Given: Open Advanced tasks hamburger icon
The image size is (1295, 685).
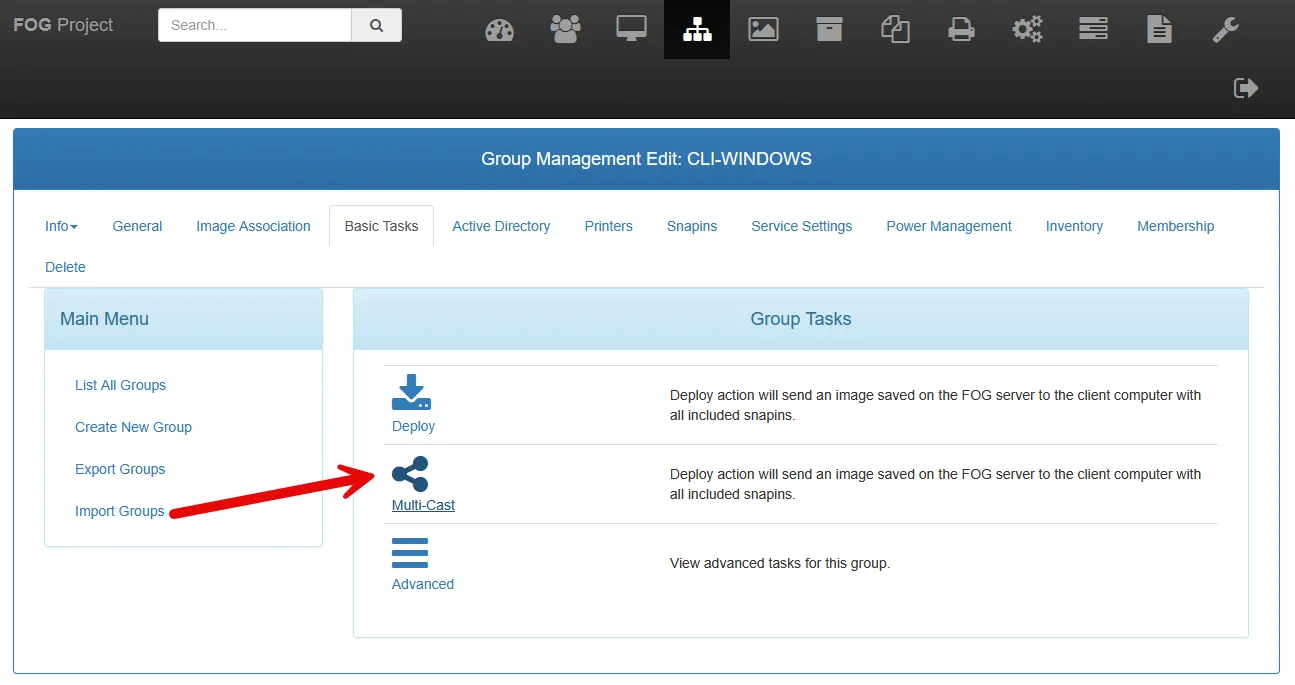Looking at the screenshot, I should coord(410,553).
